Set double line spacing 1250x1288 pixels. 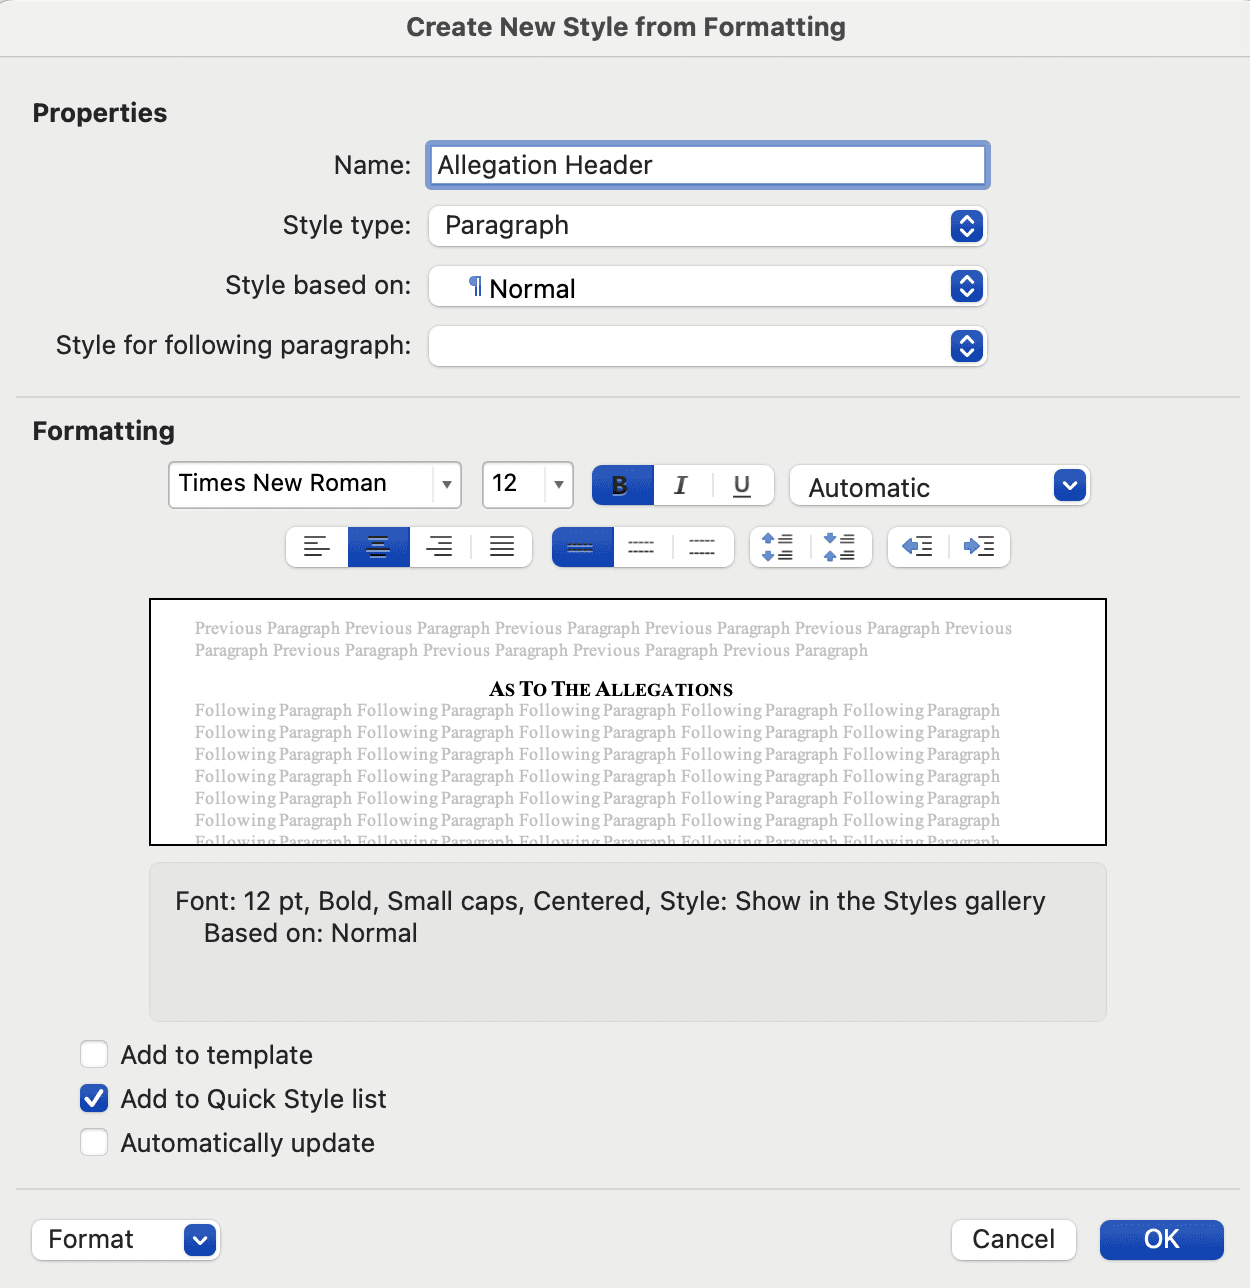pos(703,547)
